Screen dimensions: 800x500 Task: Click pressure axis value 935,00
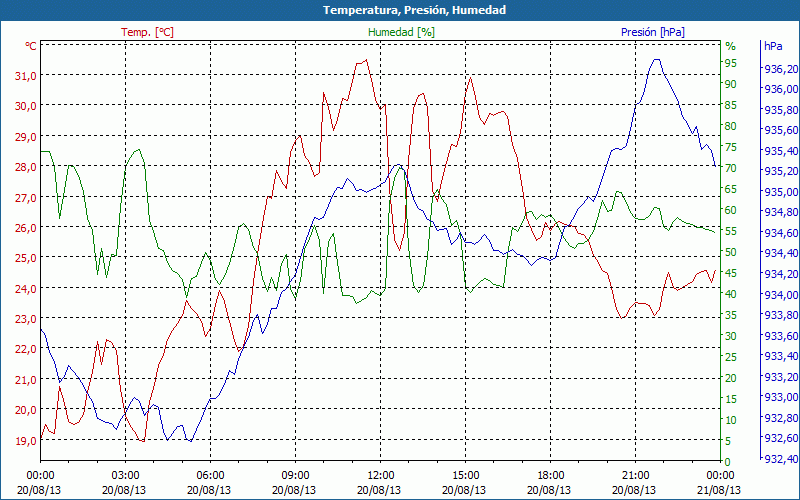click(x=781, y=192)
